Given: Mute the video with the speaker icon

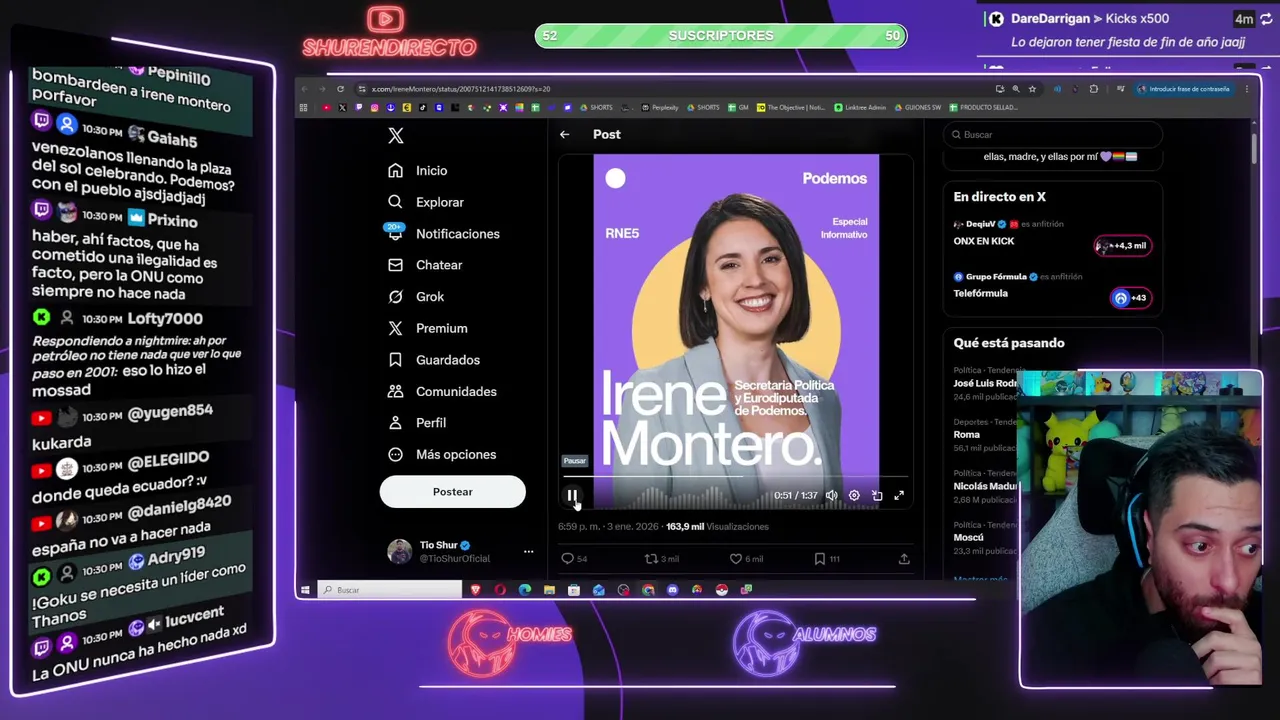Looking at the screenshot, I should (x=831, y=495).
